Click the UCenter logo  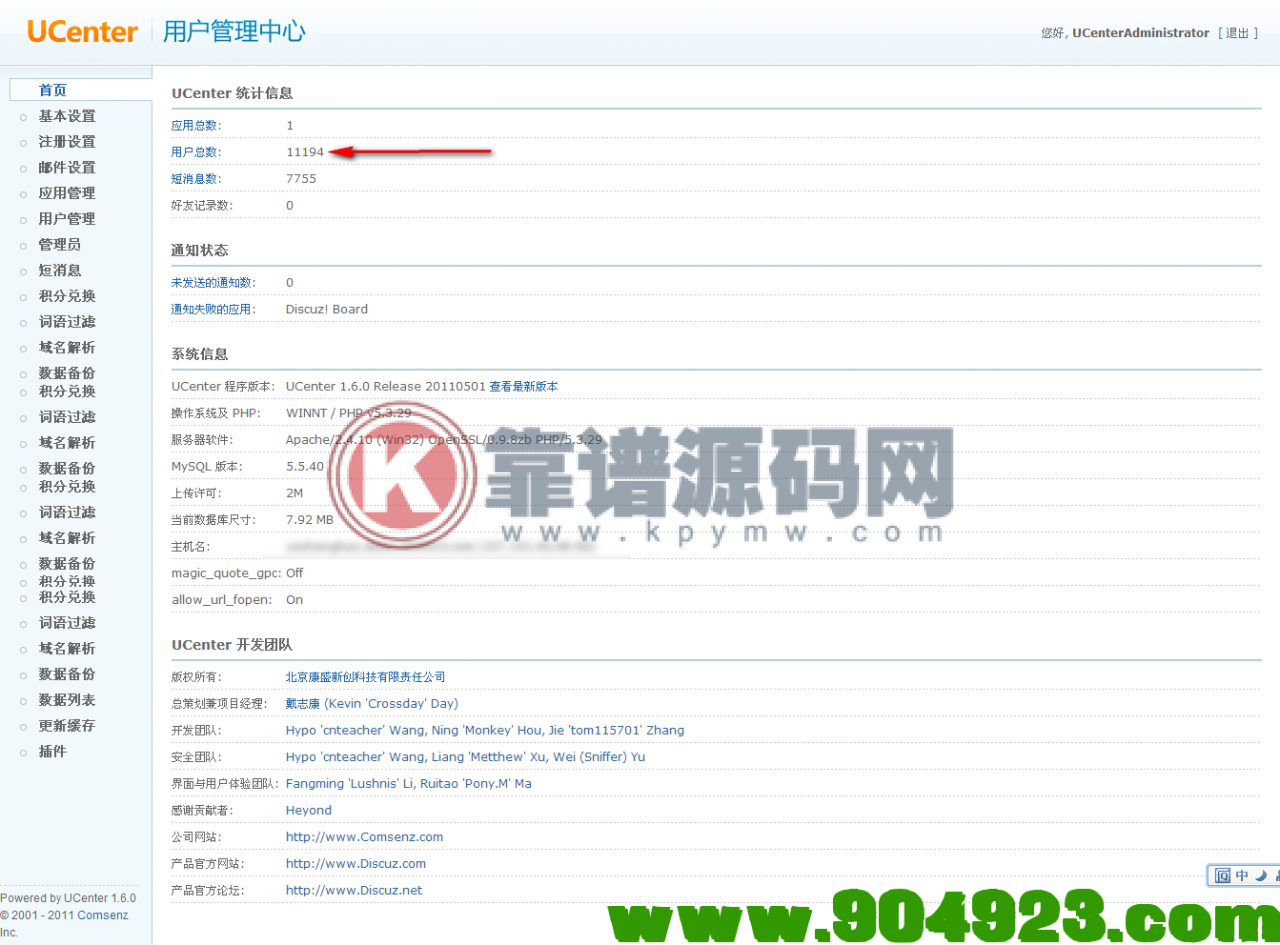82,32
